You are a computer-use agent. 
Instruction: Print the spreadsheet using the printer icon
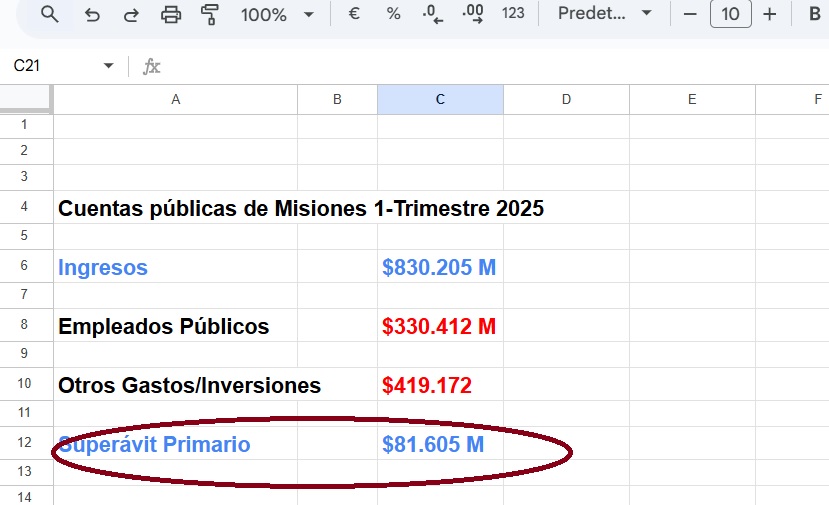point(171,14)
